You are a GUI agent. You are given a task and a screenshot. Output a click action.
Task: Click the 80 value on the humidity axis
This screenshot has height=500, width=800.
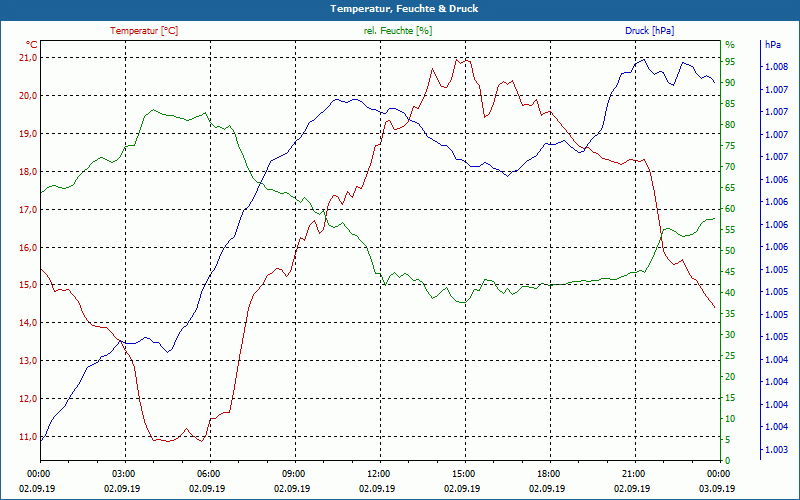[x=730, y=124]
